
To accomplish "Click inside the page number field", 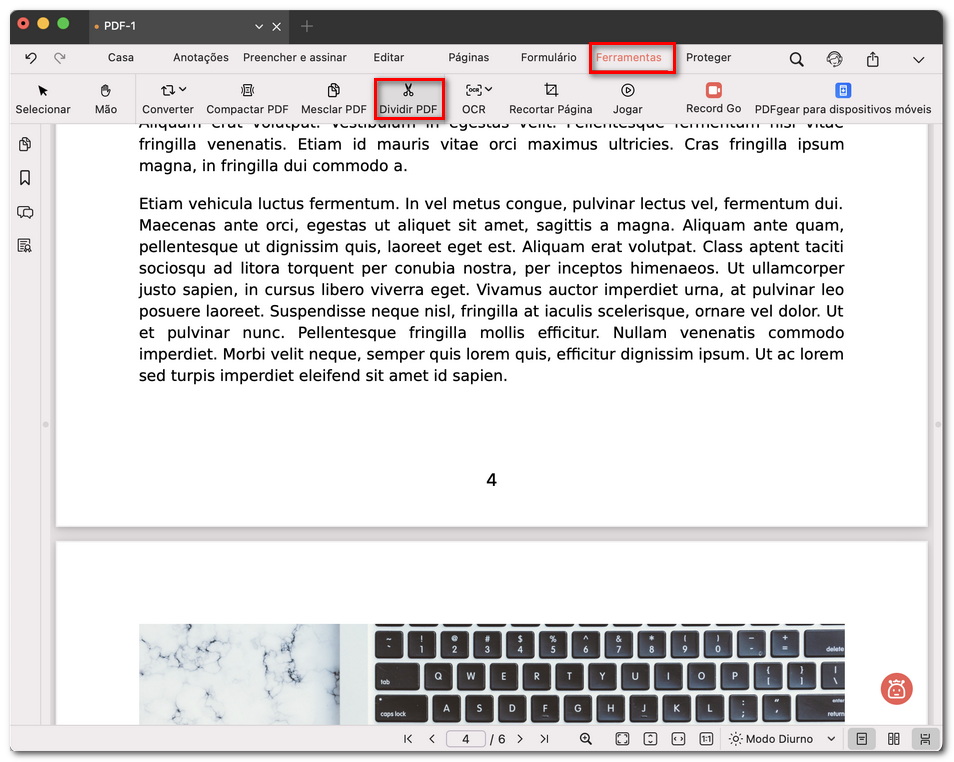I will 464,738.
